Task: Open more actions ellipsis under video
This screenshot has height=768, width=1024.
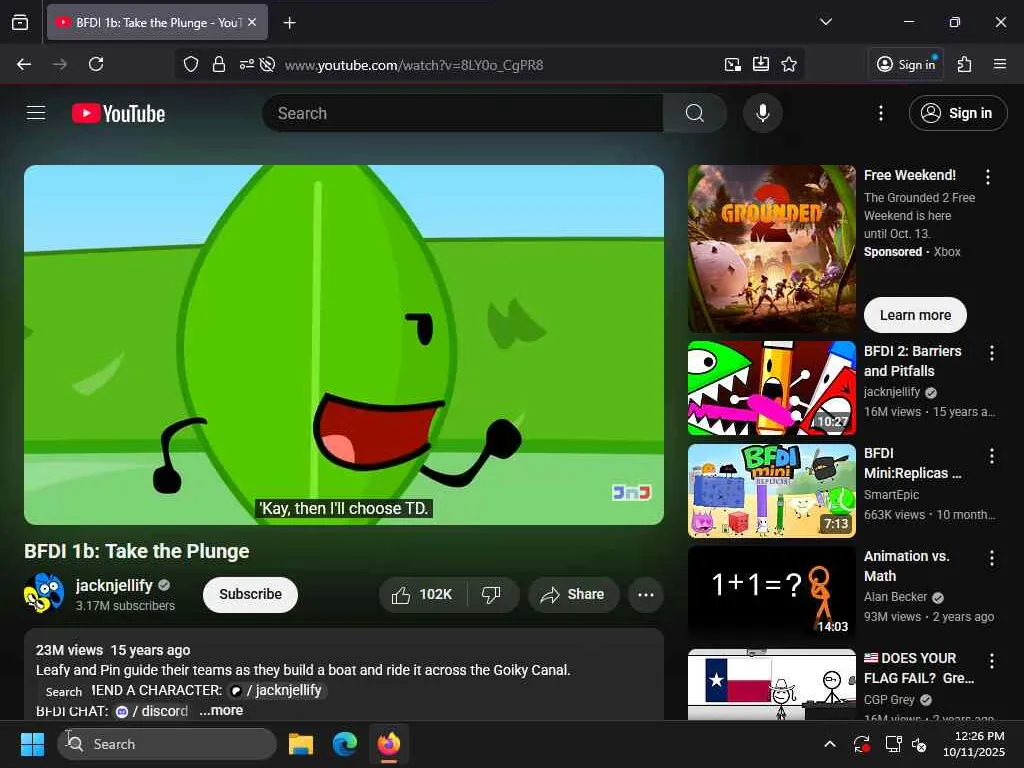Action: (x=646, y=594)
